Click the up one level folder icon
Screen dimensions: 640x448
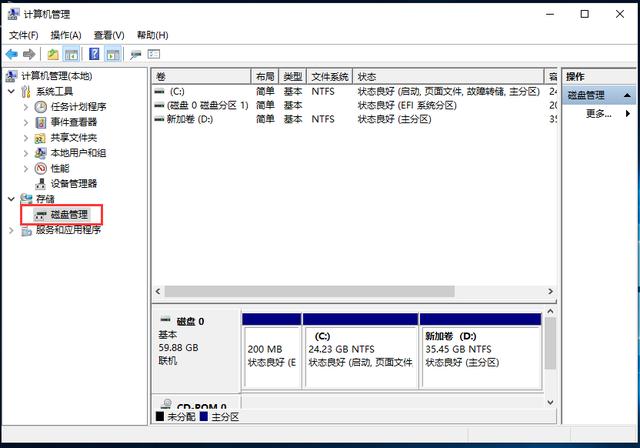coord(53,54)
